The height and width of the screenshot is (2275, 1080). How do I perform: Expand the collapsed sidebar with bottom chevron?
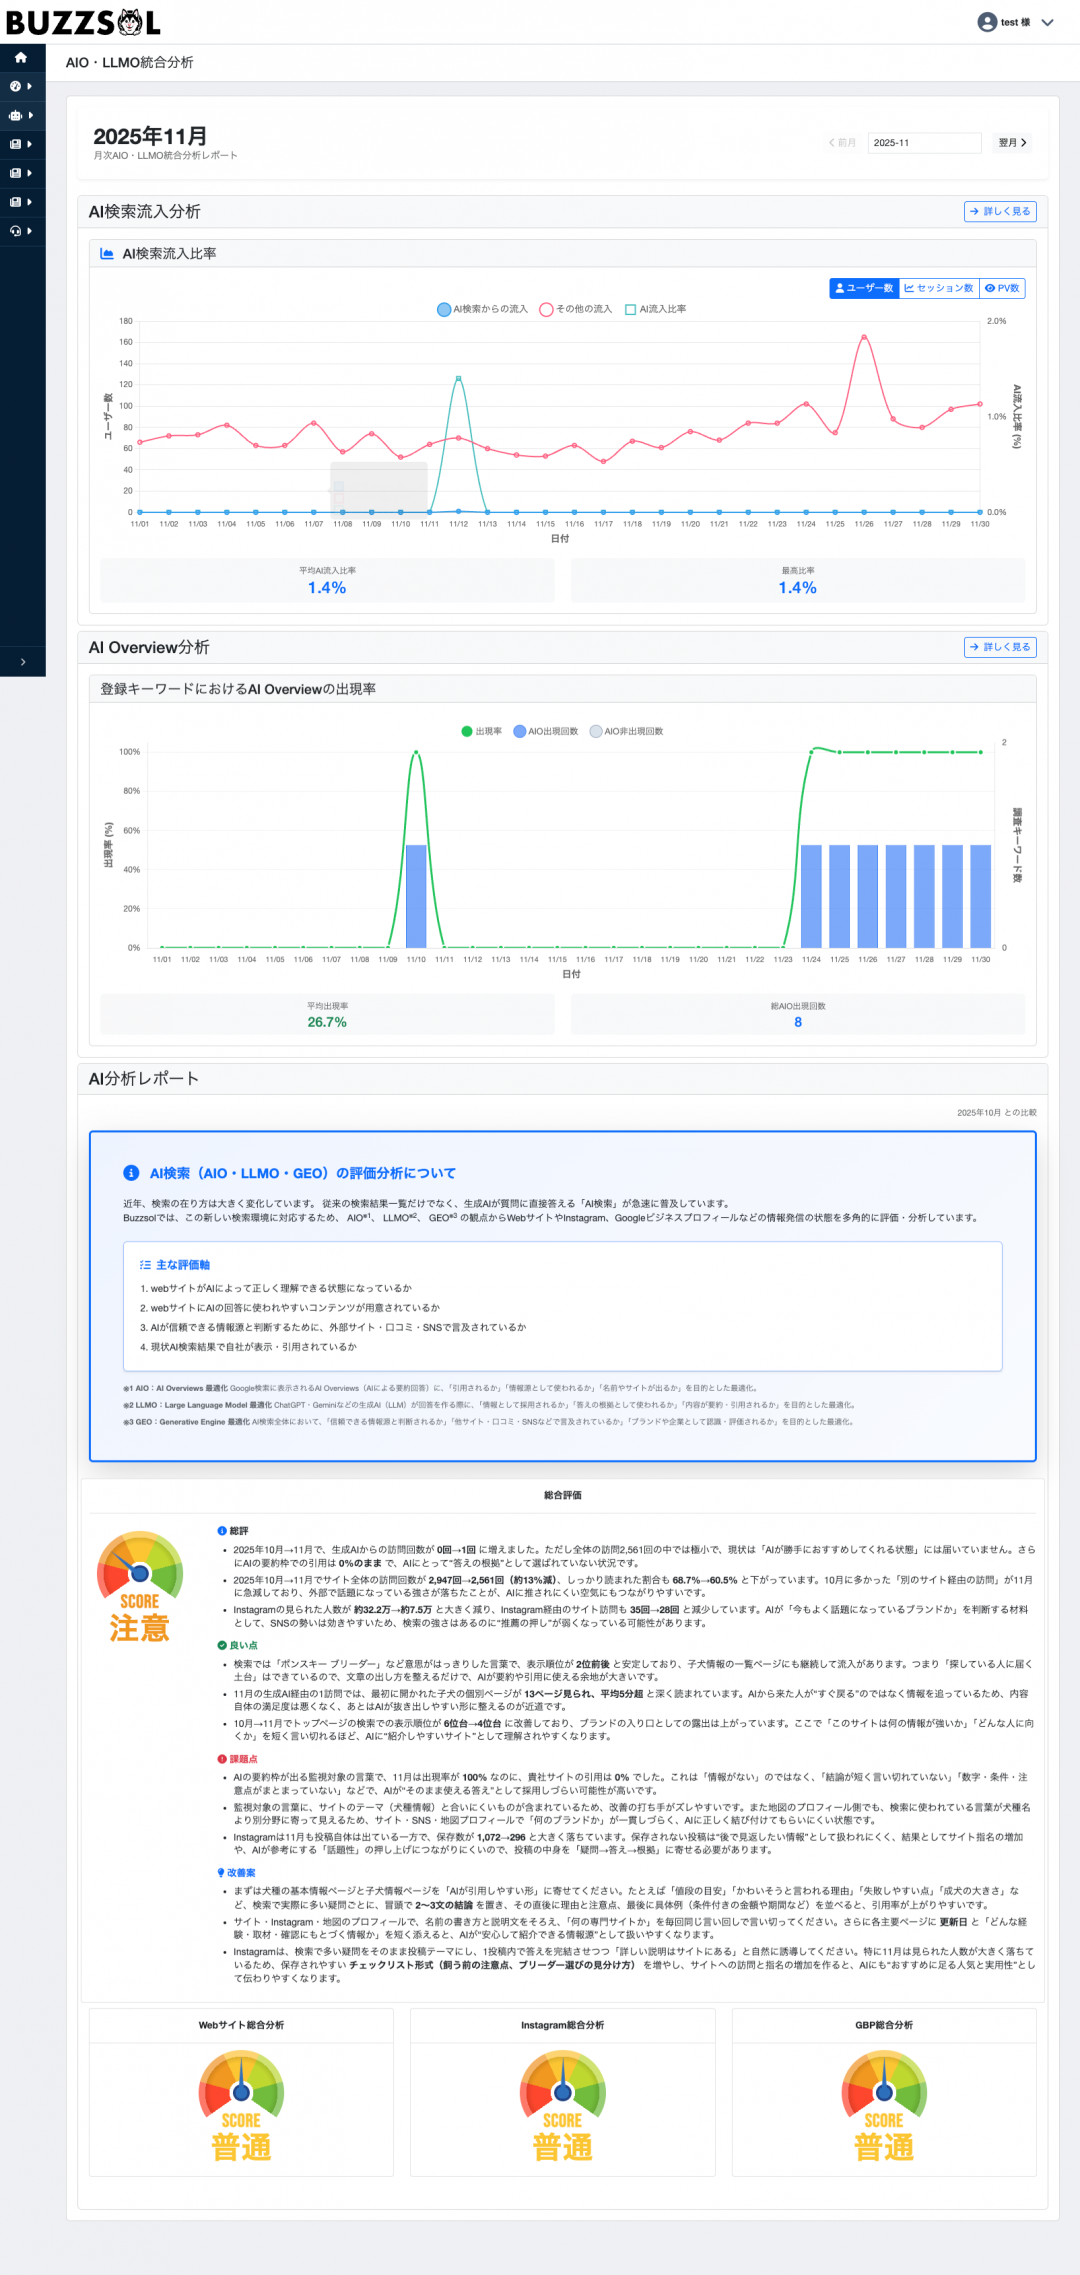[23, 662]
